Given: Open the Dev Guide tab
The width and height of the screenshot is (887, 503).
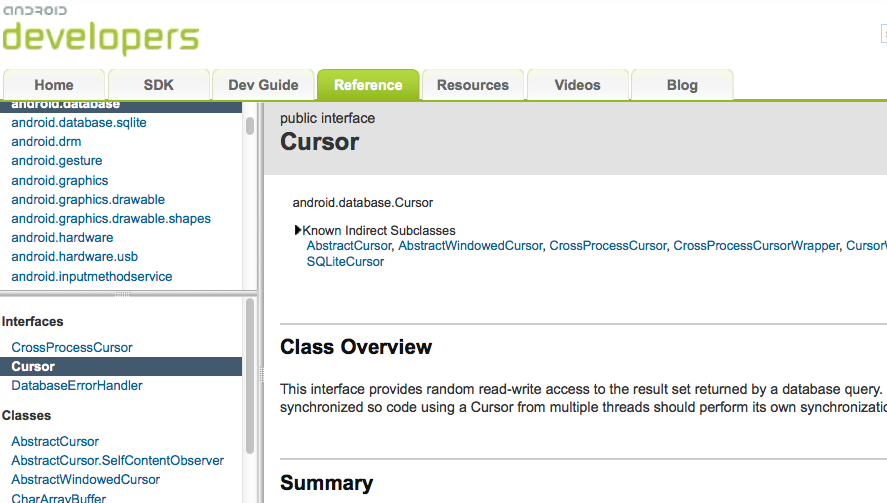Looking at the screenshot, I should point(263,85).
